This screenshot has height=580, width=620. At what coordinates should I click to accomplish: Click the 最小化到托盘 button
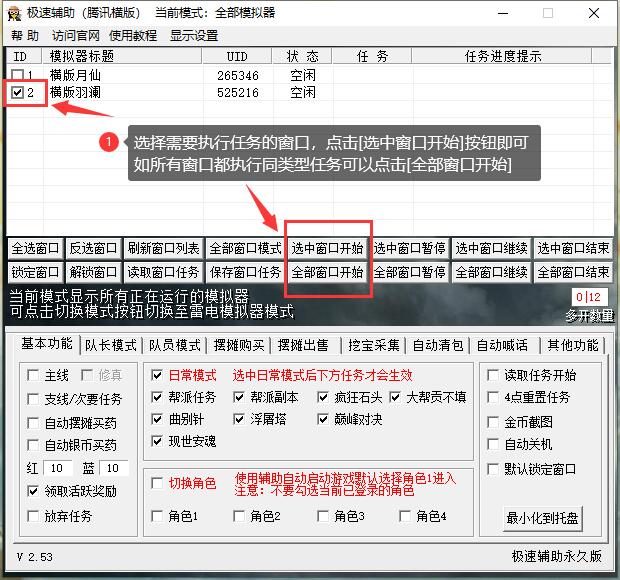click(x=542, y=518)
